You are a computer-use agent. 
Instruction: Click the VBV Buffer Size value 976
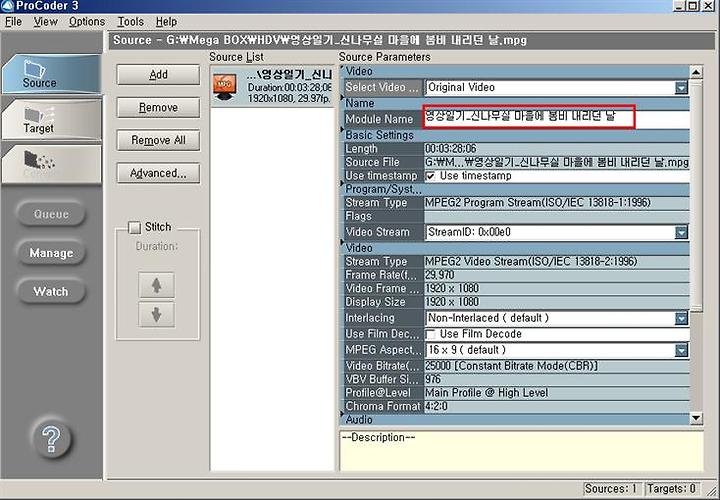click(x=433, y=379)
